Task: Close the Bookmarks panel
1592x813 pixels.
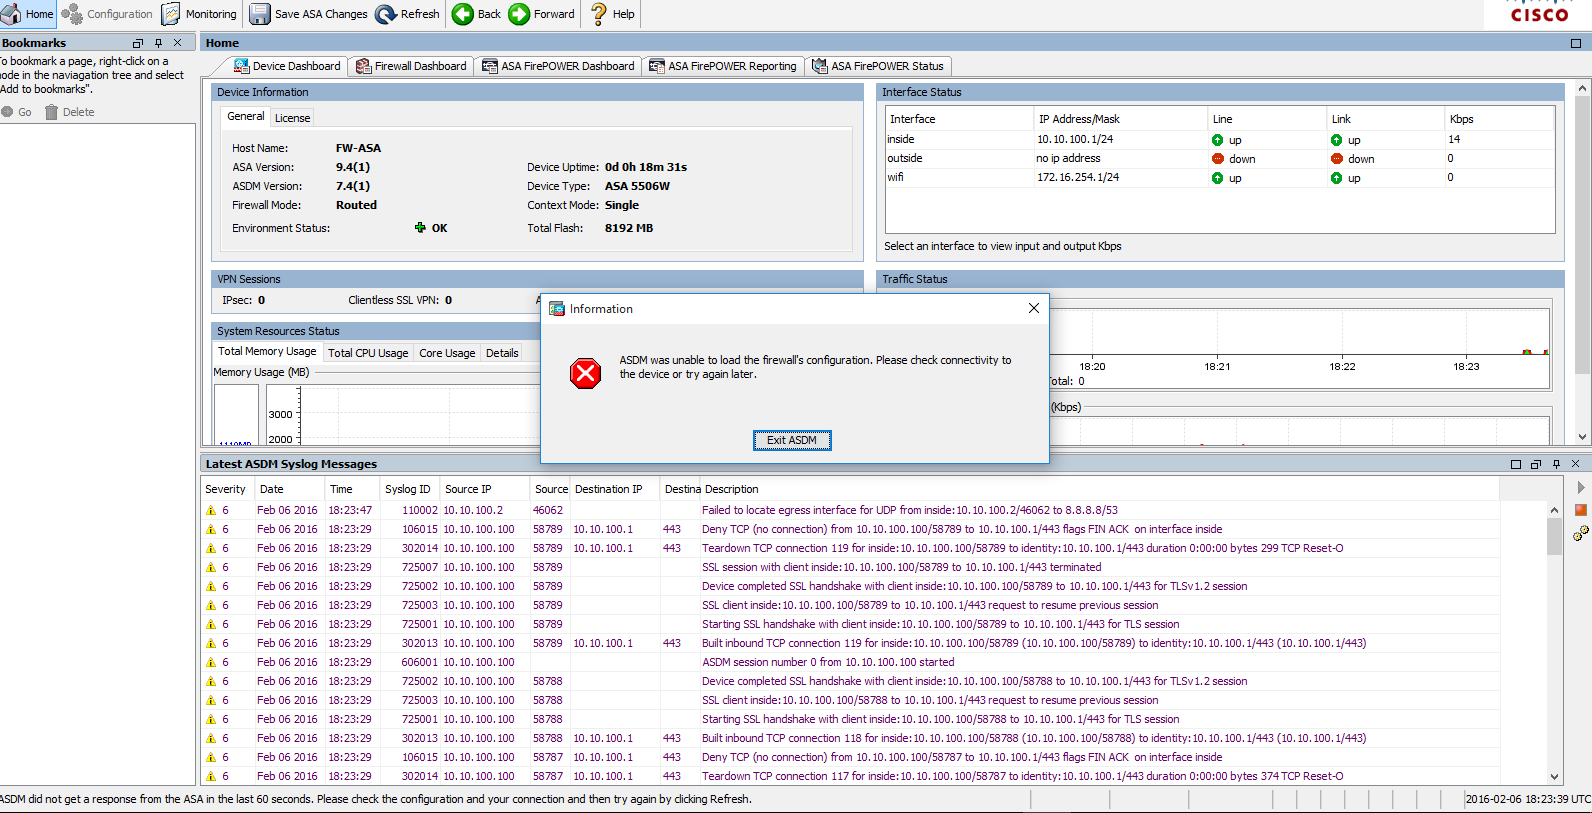Action: coord(178,43)
